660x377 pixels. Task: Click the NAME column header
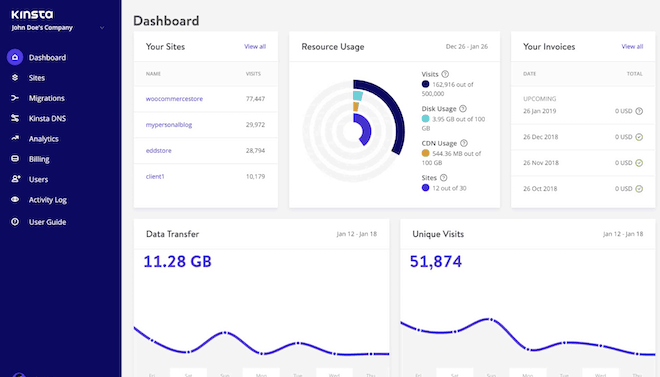(x=153, y=74)
